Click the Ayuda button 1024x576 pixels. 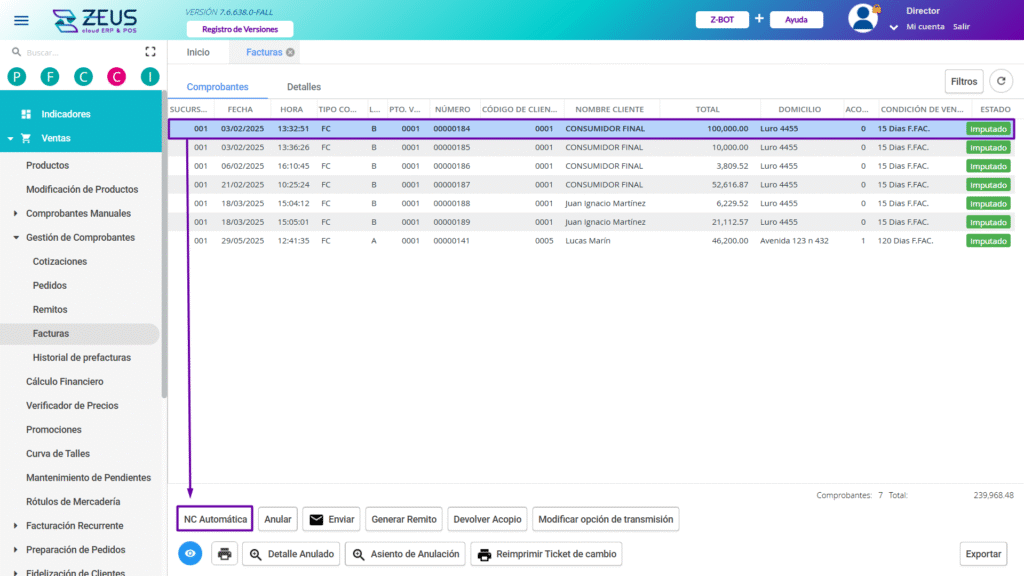(x=796, y=20)
